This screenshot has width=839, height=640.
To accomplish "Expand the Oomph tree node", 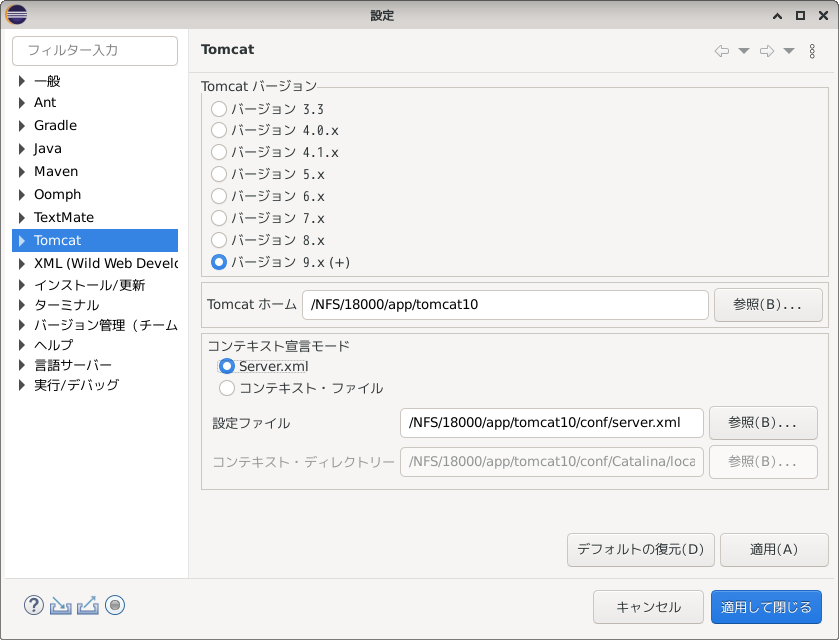I will (x=21, y=195).
